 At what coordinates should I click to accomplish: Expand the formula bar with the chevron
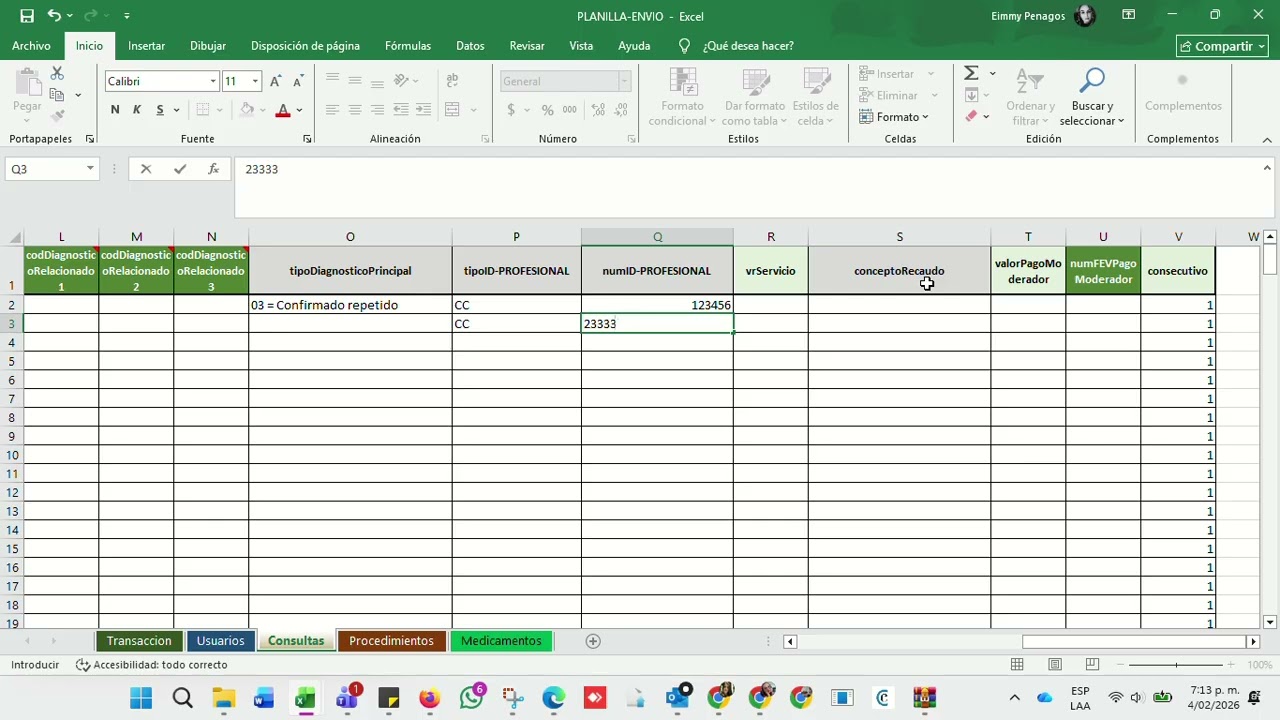point(1267,168)
